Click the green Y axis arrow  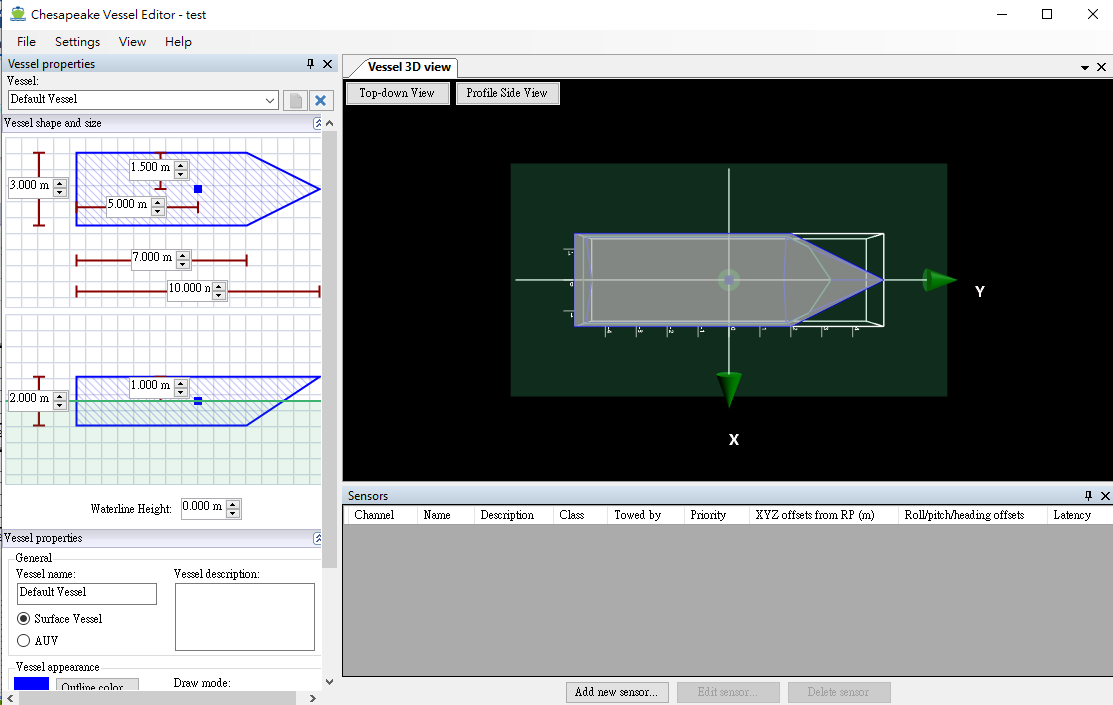(x=938, y=280)
